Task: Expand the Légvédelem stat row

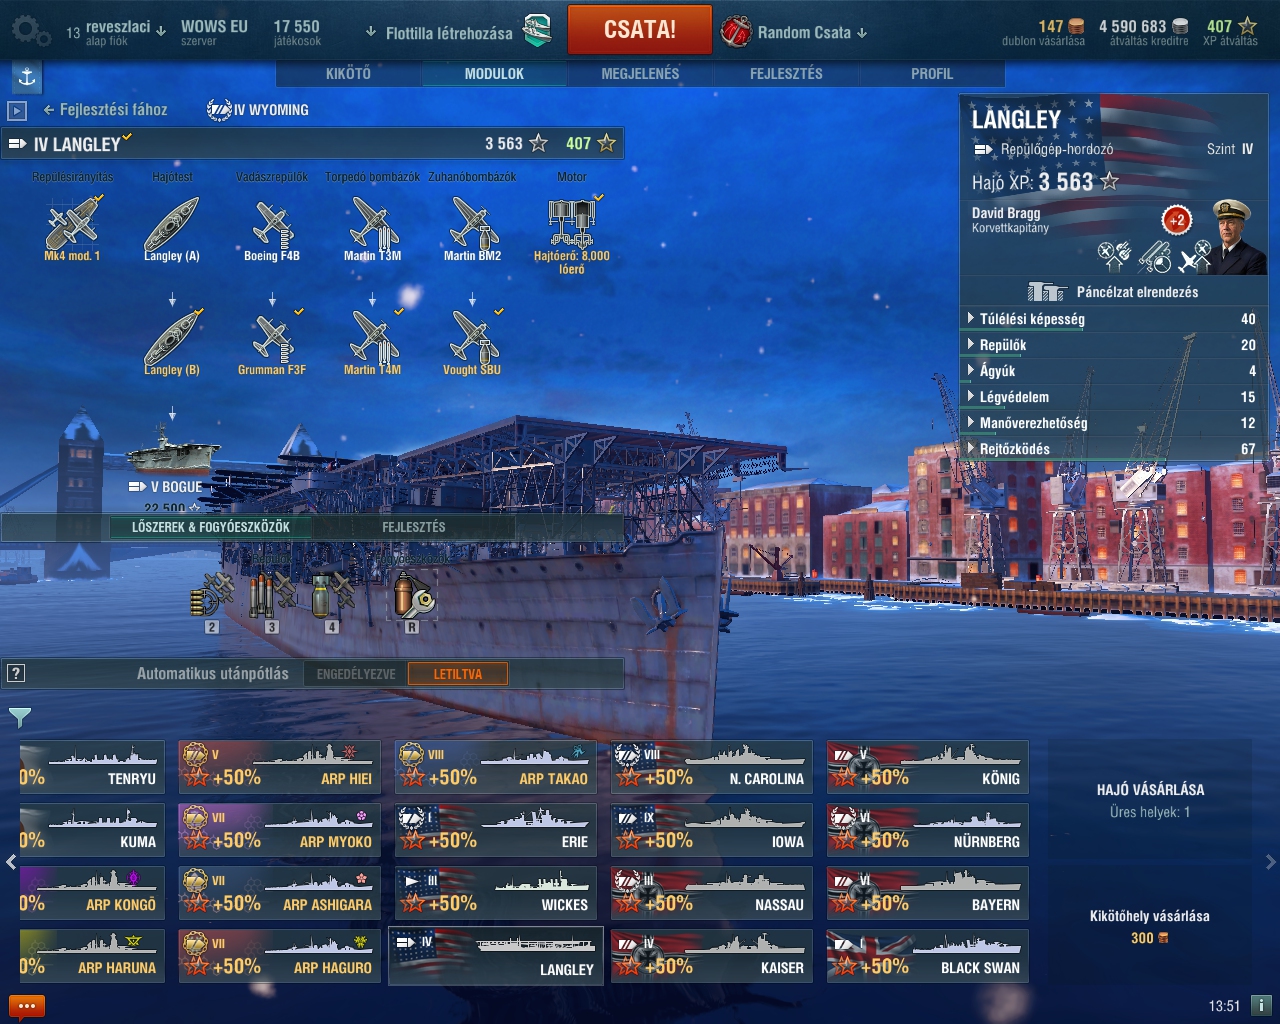Action: [x=1112, y=397]
